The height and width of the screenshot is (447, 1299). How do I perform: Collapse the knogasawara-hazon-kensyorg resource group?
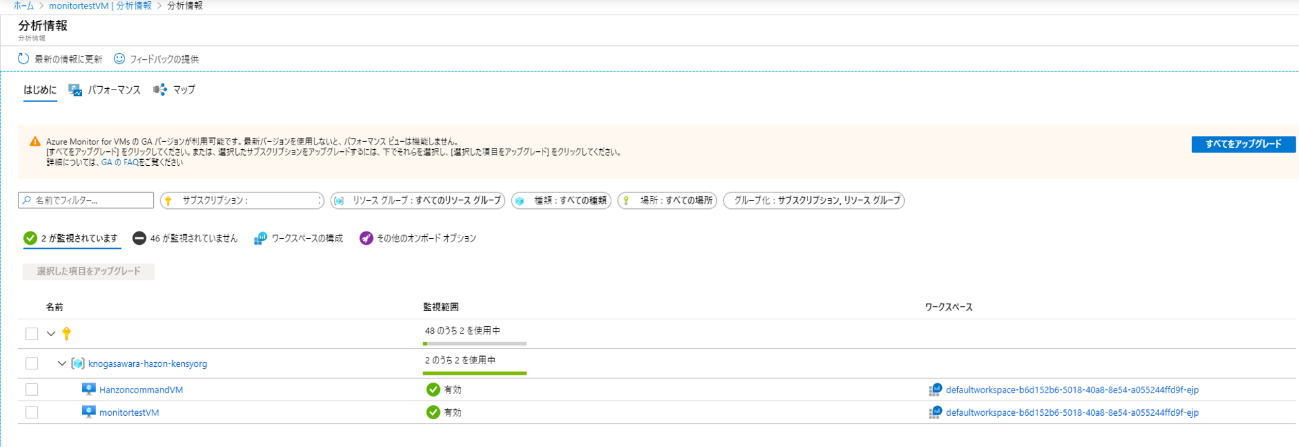pos(61,363)
